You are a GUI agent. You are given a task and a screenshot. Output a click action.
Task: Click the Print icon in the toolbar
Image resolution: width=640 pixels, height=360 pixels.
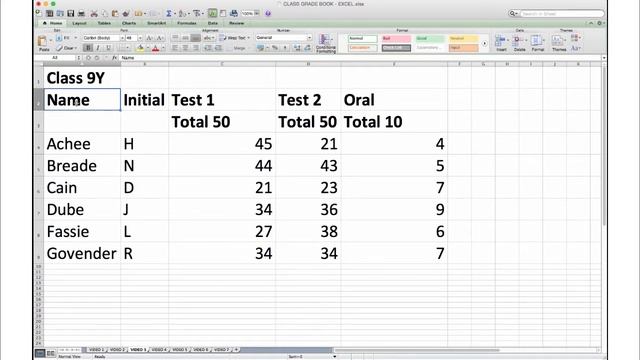(x=81, y=13)
